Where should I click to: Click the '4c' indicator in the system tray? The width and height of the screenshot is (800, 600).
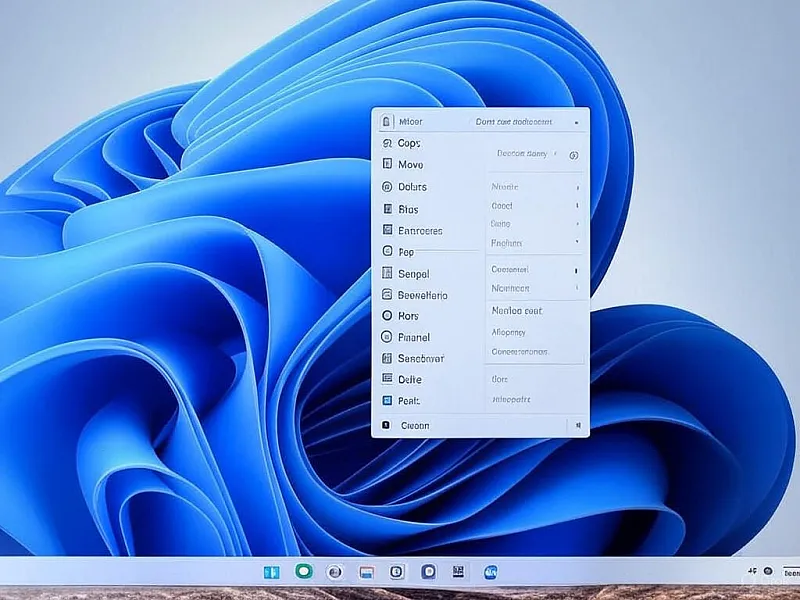click(x=752, y=571)
